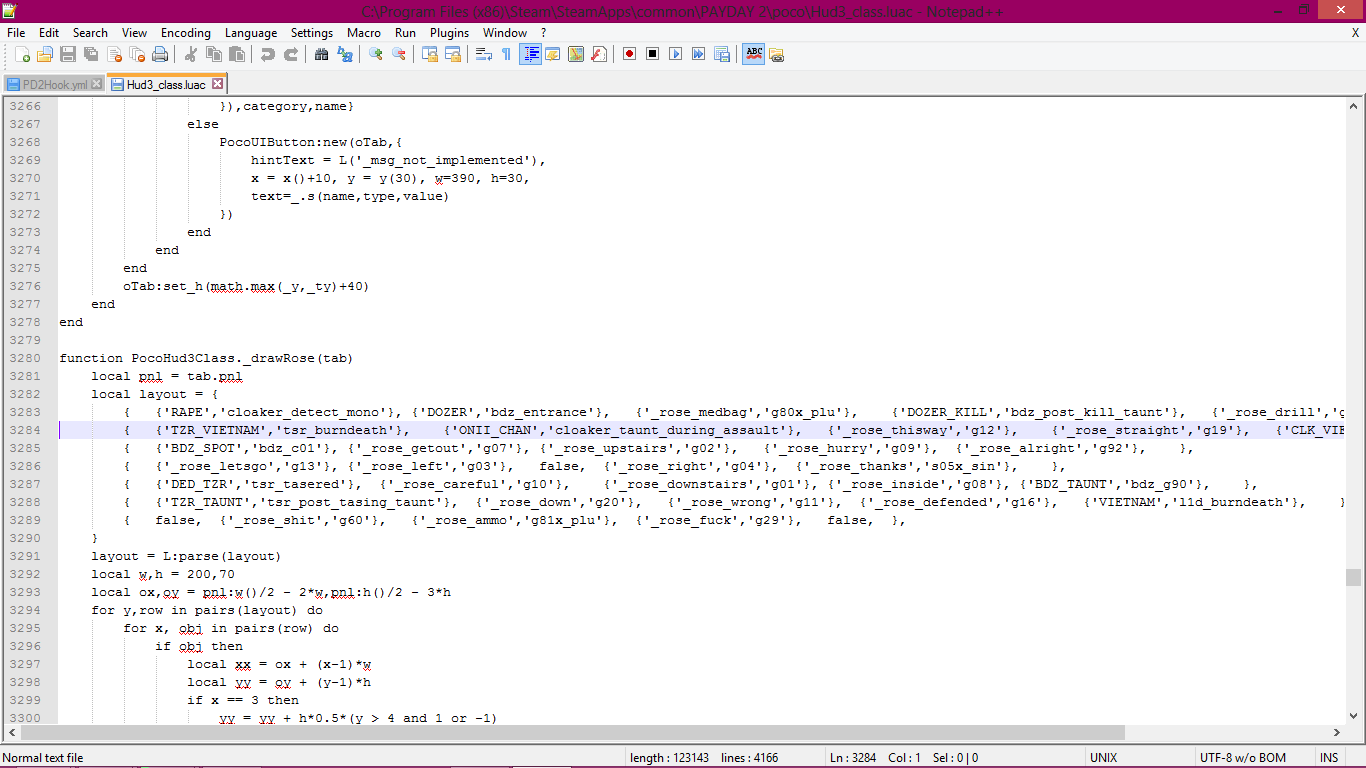Close the current document with menu bar X
Image resolution: width=1366 pixels, height=768 pixels.
point(1355,33)
